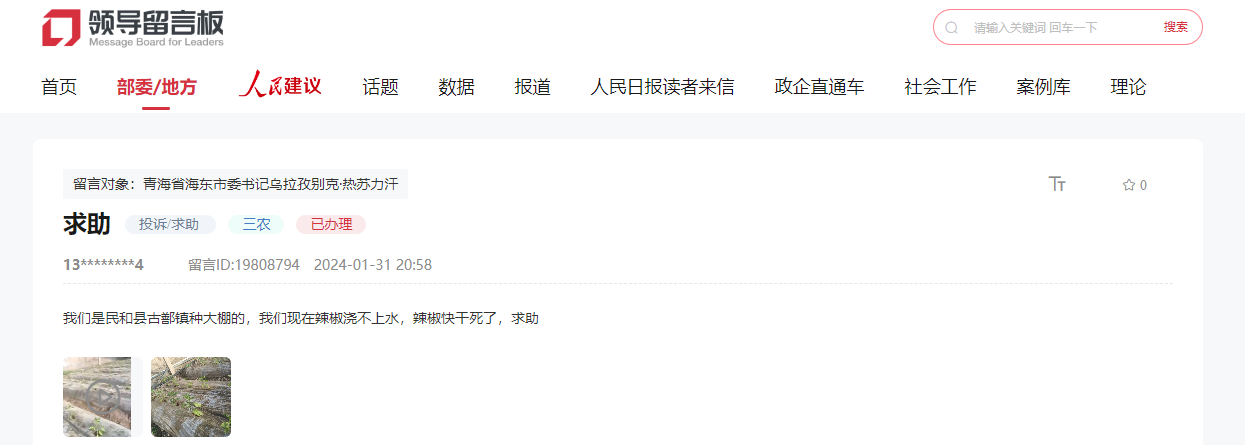
Task: Click the Message Board for Leaders logo
Action: click(x=133, y=27)
